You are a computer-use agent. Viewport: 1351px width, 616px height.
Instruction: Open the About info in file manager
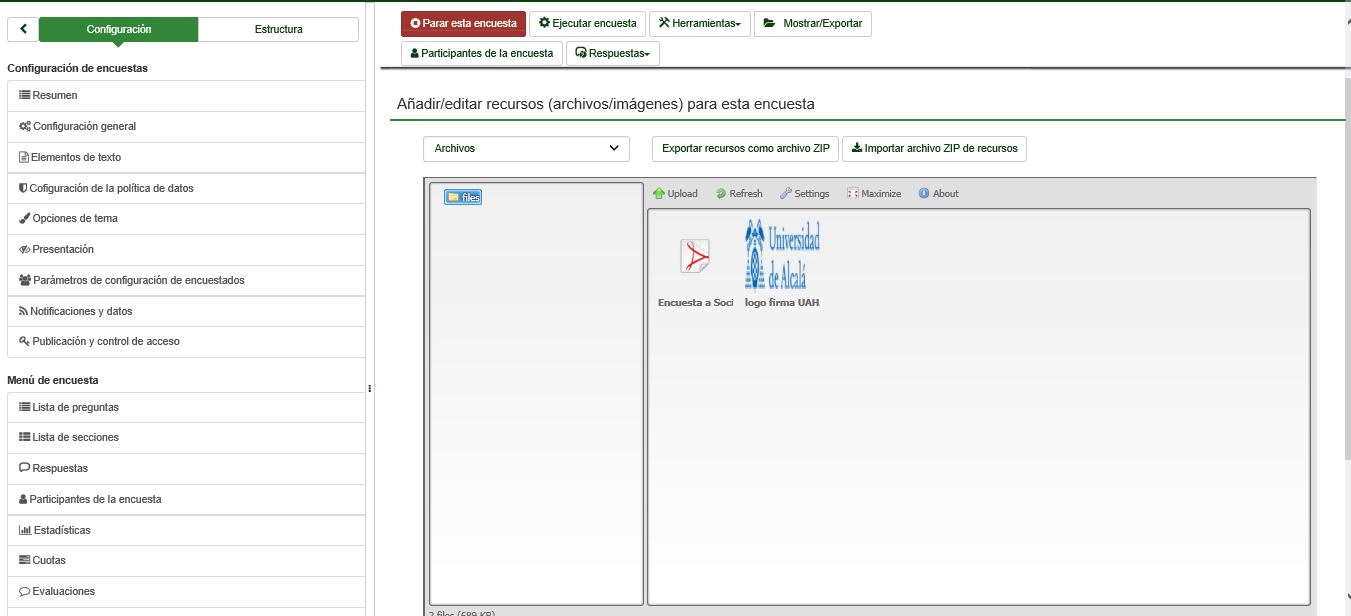click(x=938, y=194)
